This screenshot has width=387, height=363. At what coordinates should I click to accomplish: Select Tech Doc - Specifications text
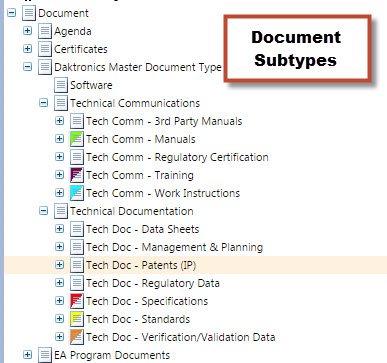coord(147,302)
